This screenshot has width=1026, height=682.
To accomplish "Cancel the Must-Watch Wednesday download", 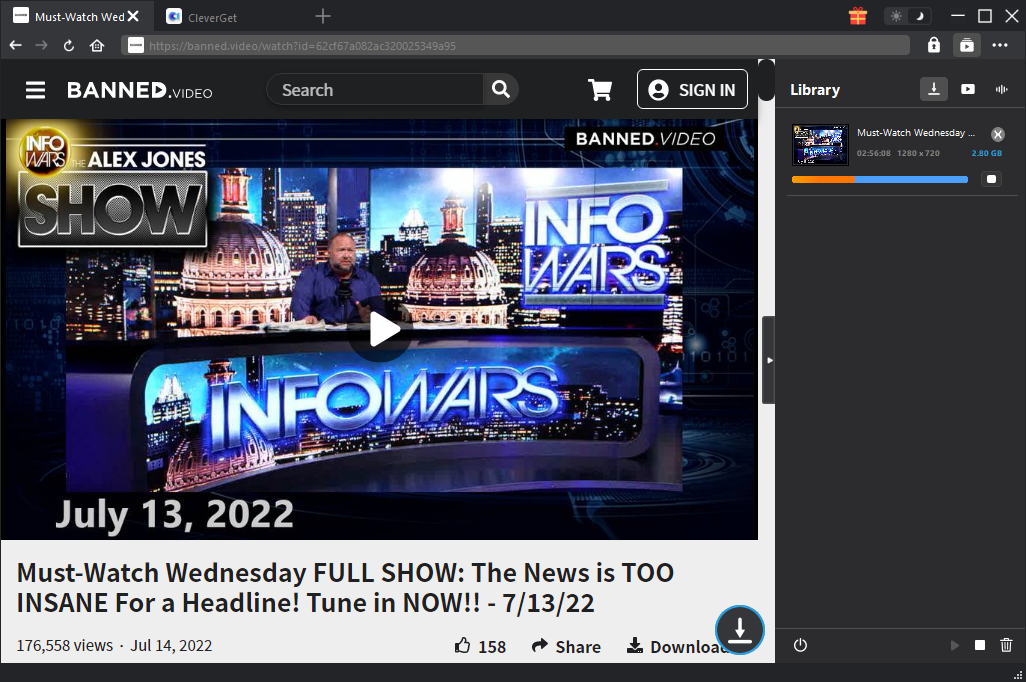I will pos(997,134).
